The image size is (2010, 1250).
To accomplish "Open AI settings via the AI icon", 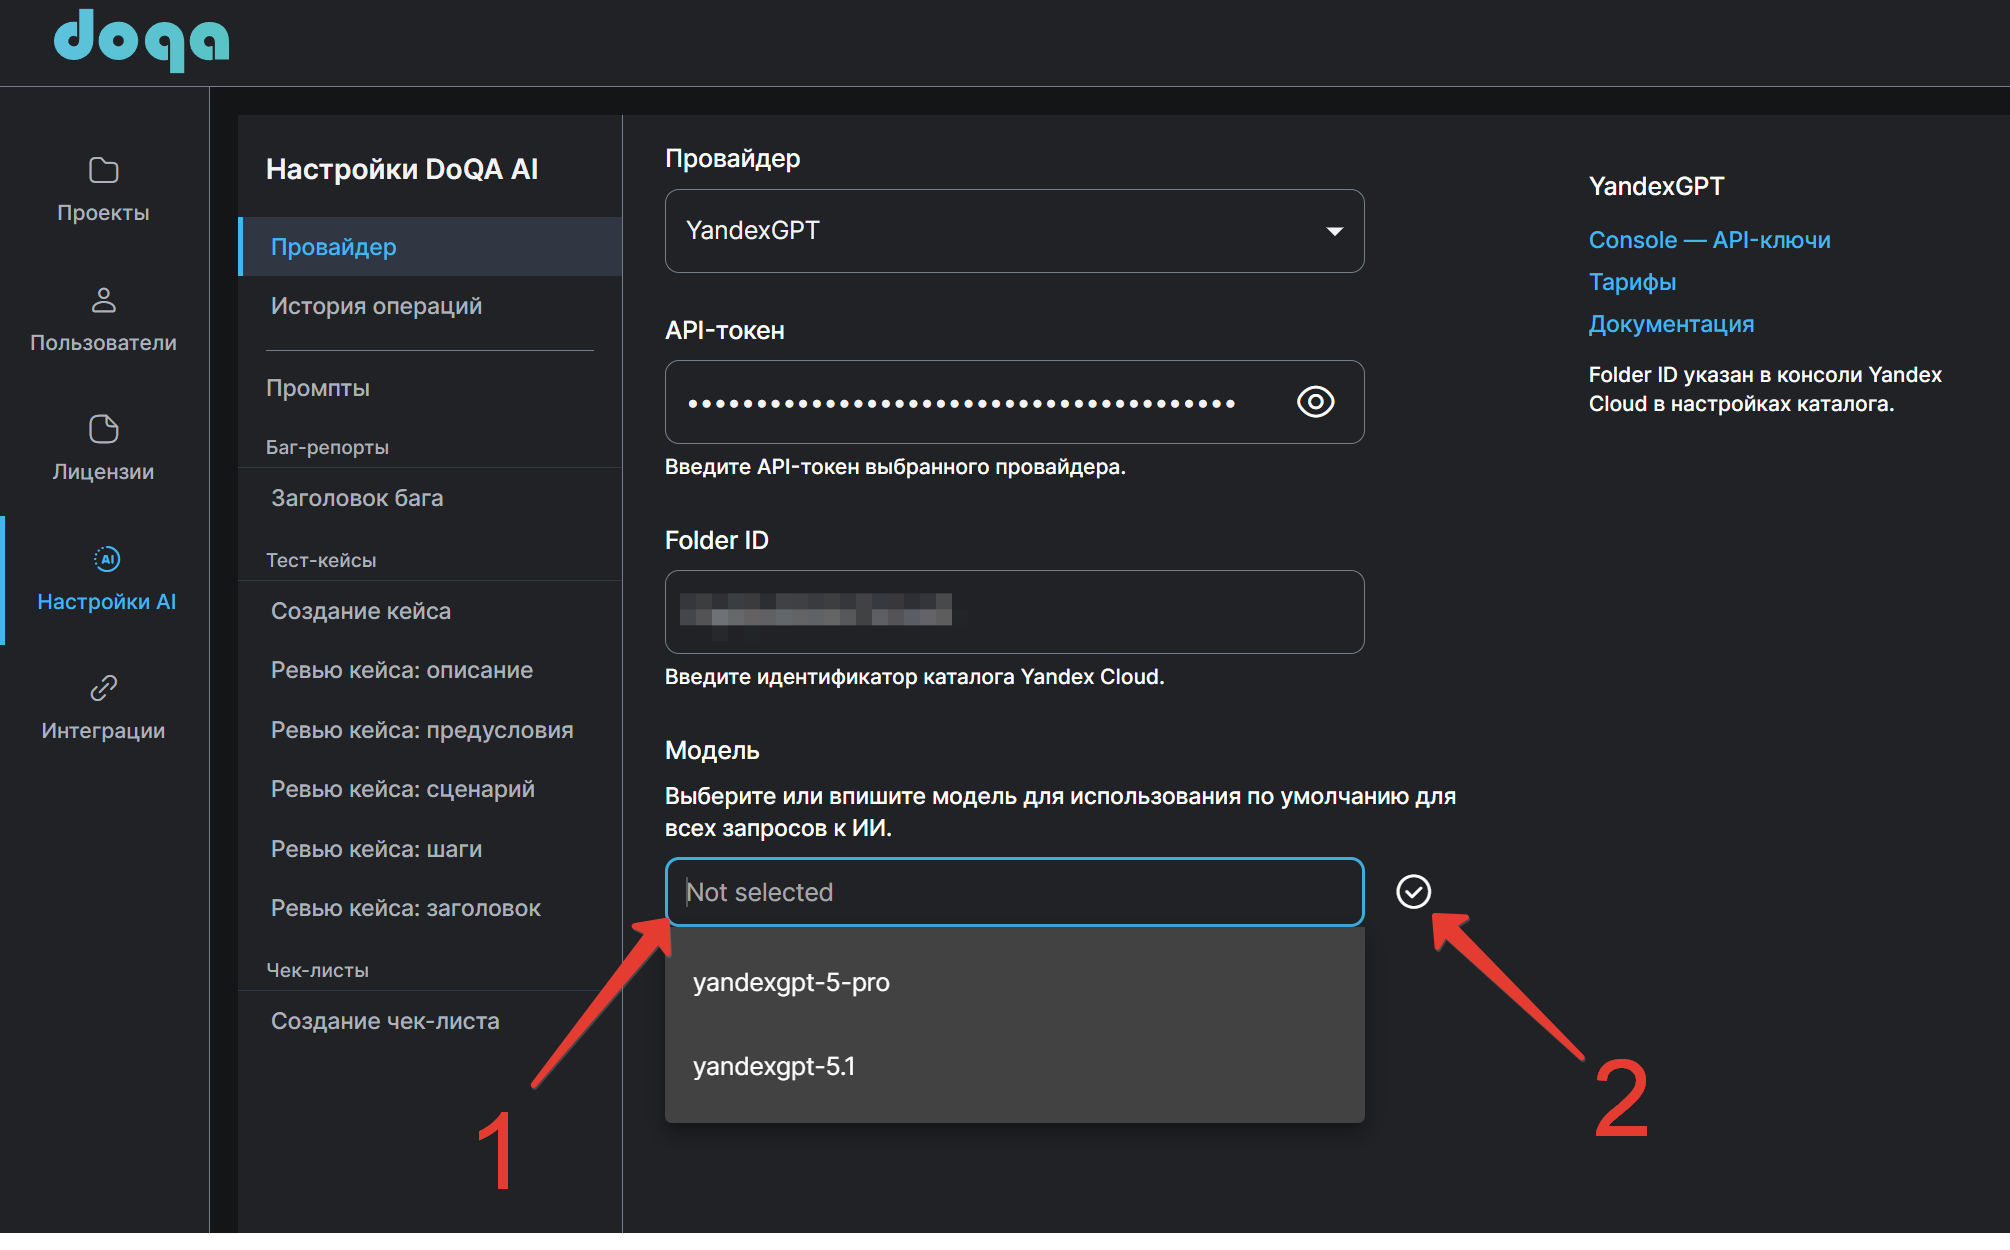I will click(107, 559).
